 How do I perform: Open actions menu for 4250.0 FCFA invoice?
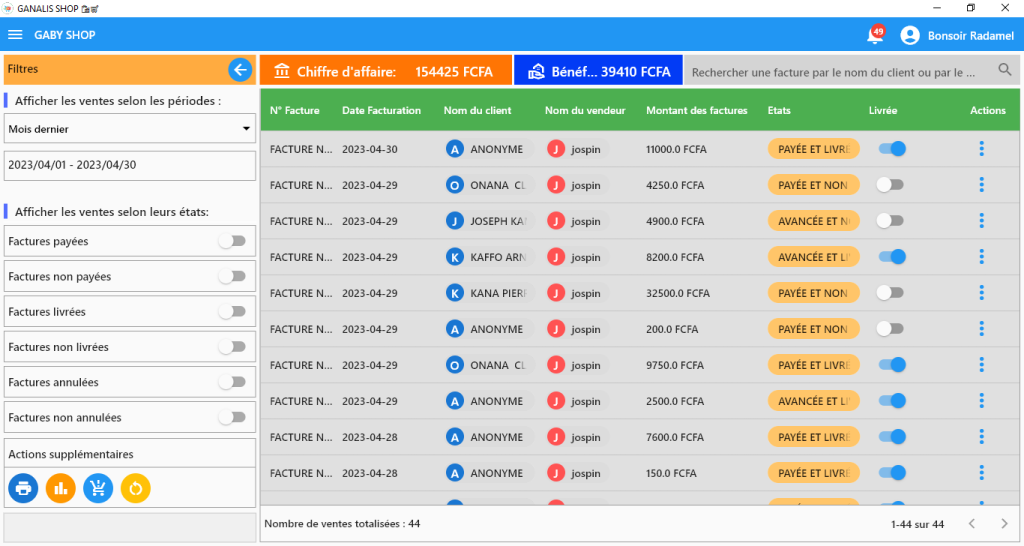point(981,185)
